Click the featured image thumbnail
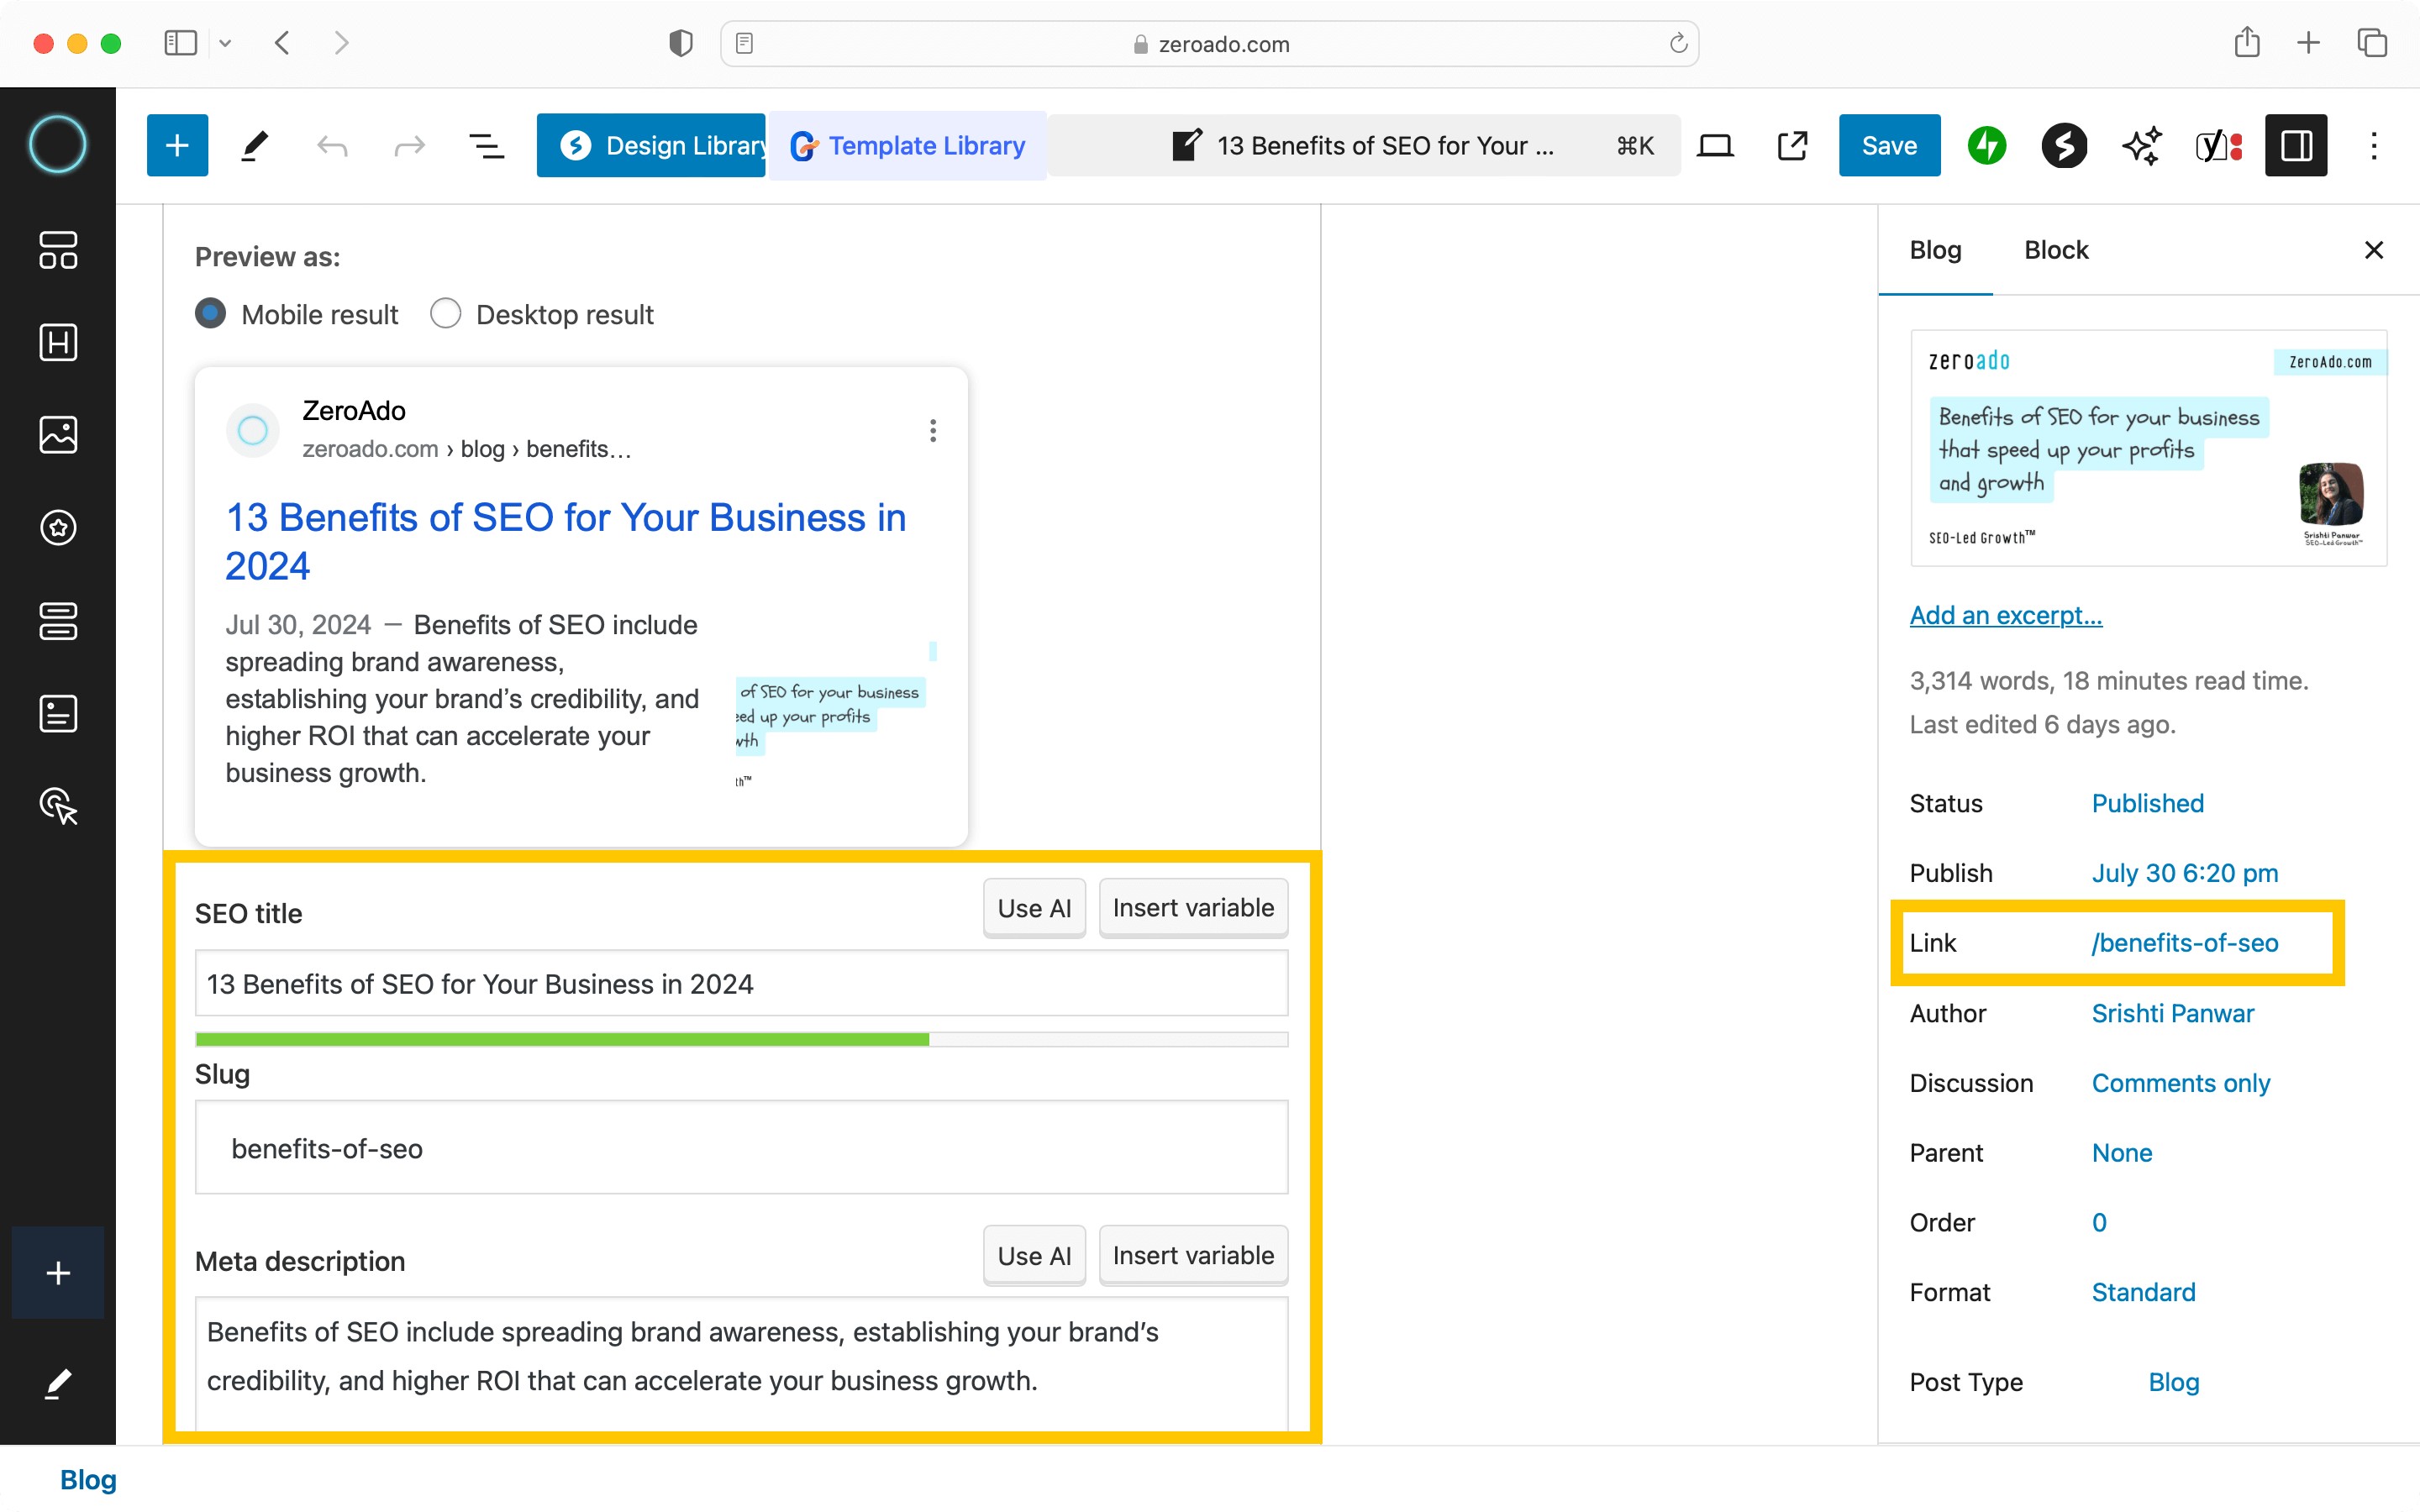The height and width of the screenshot is (1512, 2420). pos(2148,448)
